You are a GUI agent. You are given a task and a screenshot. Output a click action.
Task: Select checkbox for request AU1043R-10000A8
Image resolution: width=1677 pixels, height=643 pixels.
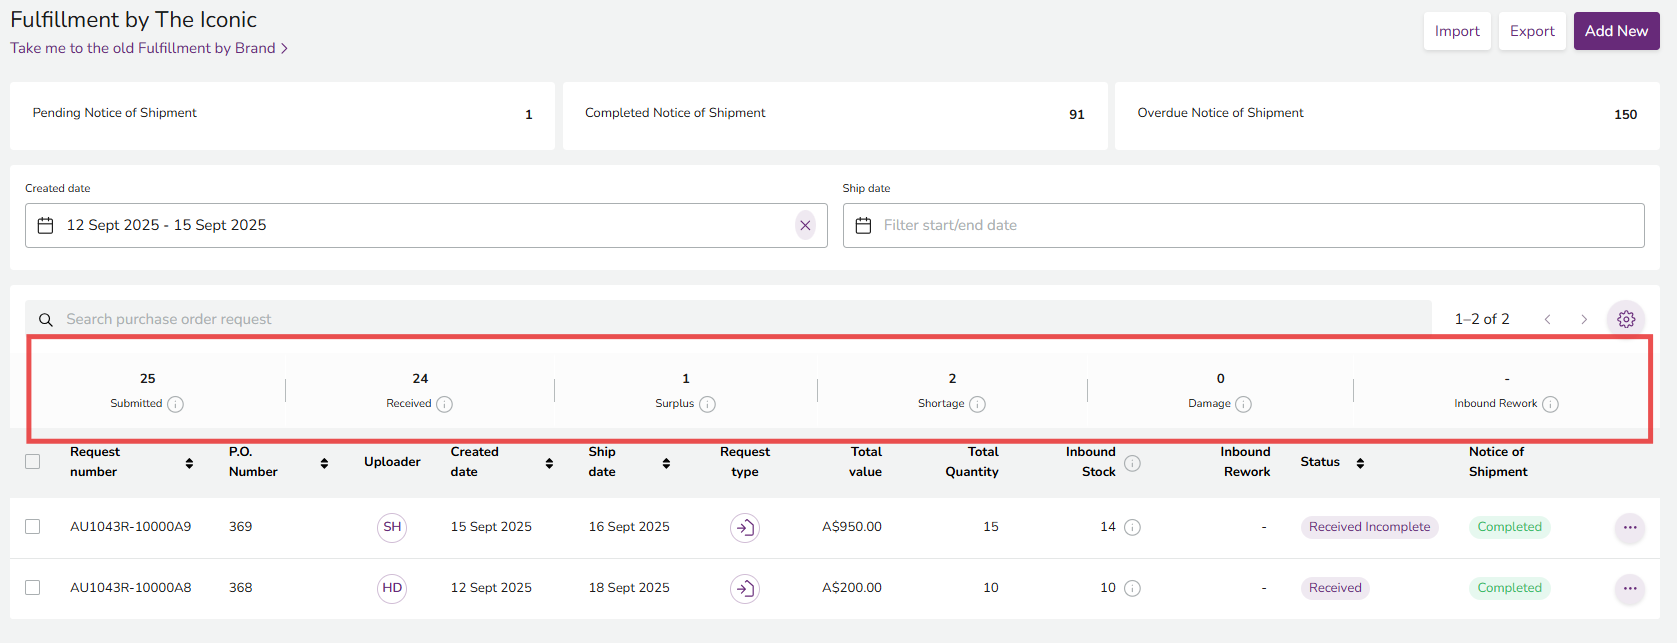coord(33,588)
